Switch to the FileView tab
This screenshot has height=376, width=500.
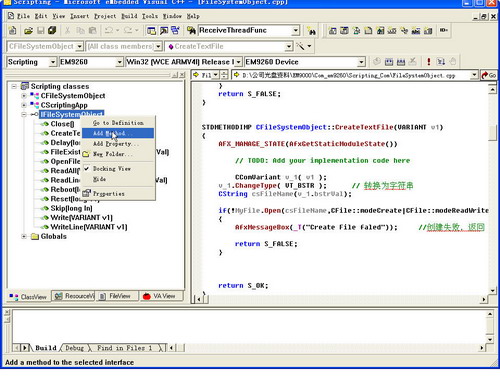(117, 296)
